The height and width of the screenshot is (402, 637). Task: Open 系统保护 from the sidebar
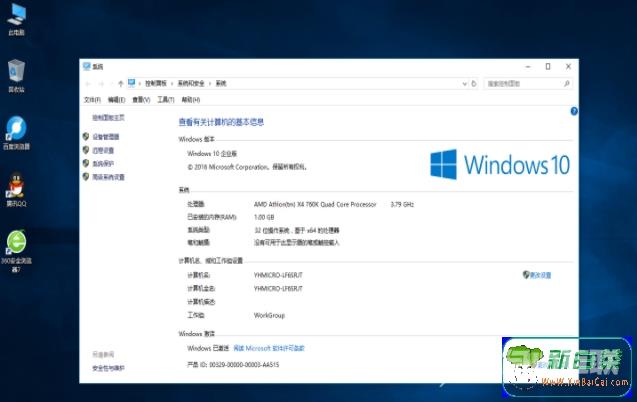103,164
